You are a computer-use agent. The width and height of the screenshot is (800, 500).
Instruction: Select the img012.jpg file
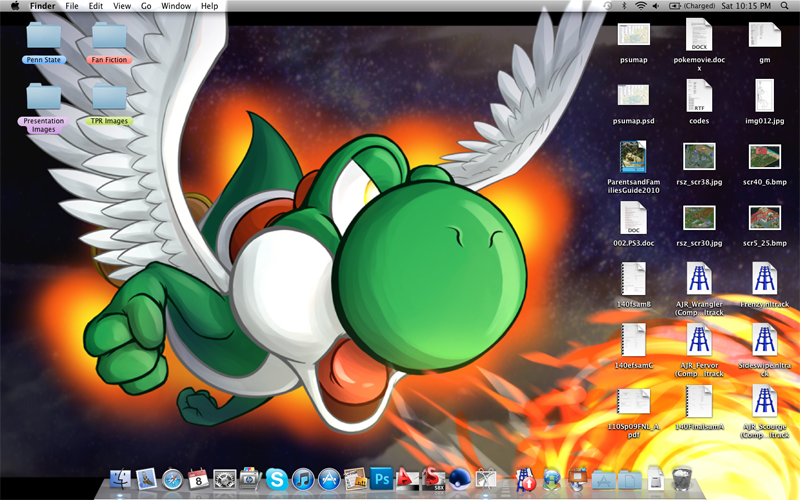coord(764,102)
